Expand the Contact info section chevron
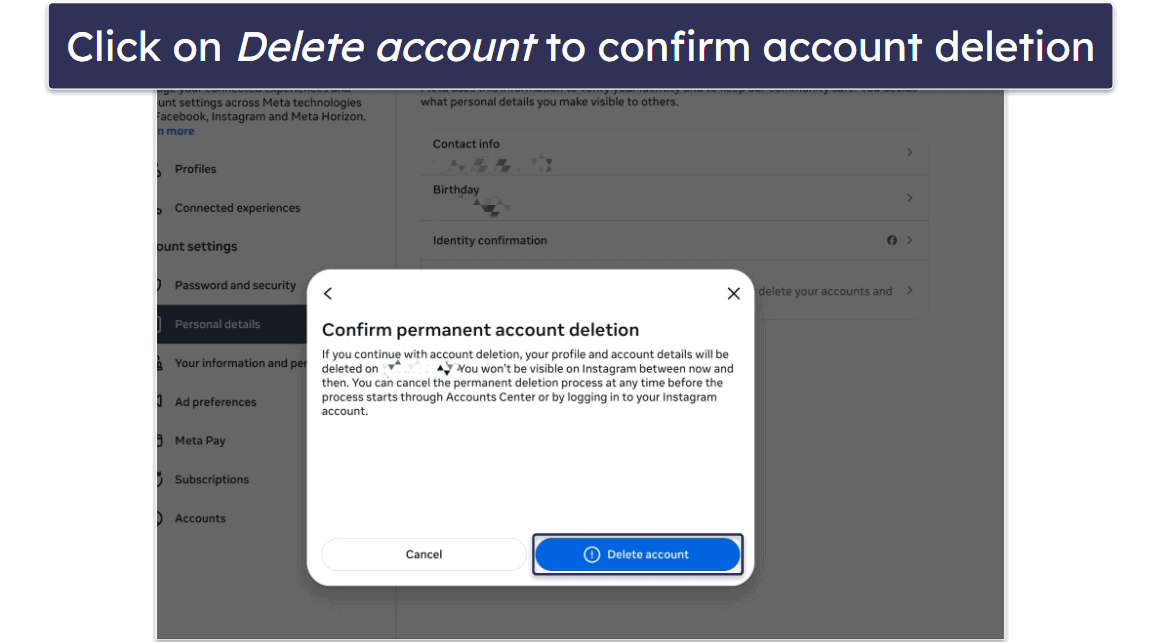The height and width of the screenshot is (642, 1163). tap(909, 152)
